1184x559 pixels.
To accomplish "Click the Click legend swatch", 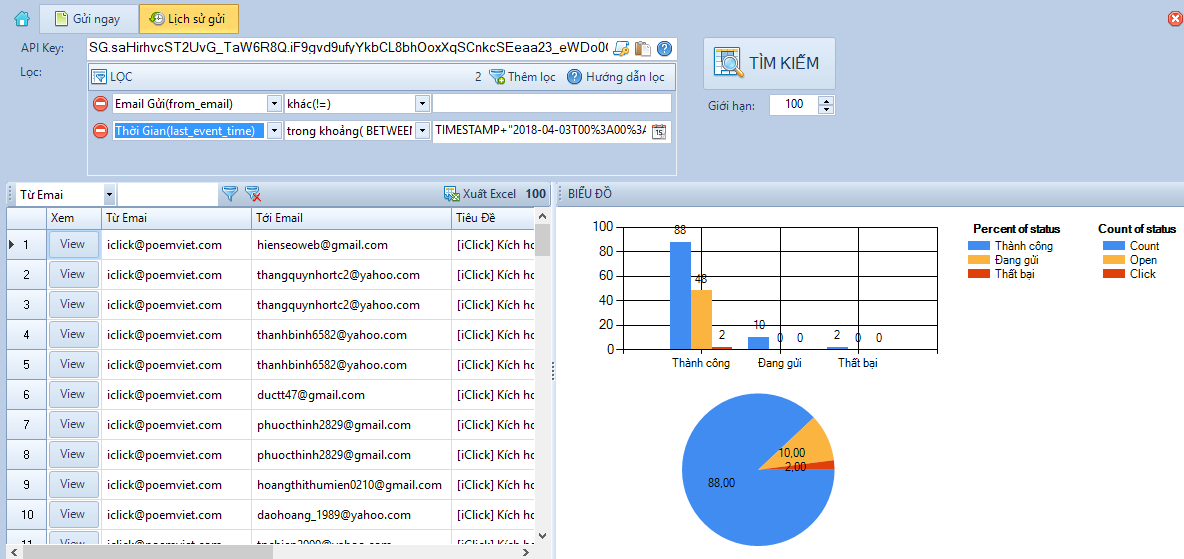I will 1113,273.
